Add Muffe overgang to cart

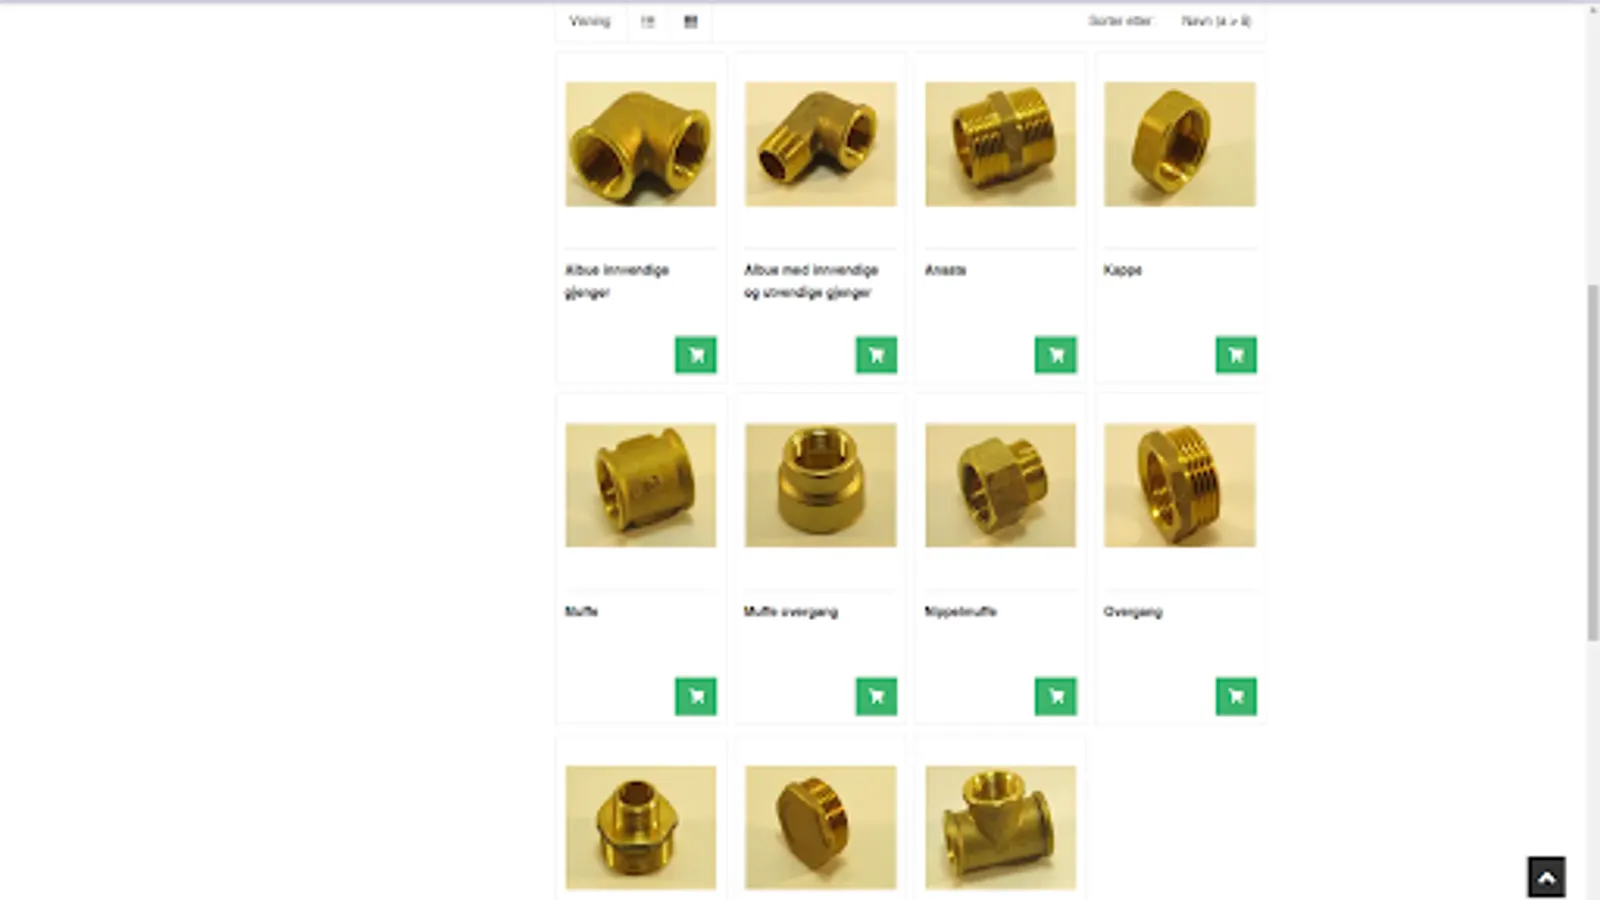876,697
